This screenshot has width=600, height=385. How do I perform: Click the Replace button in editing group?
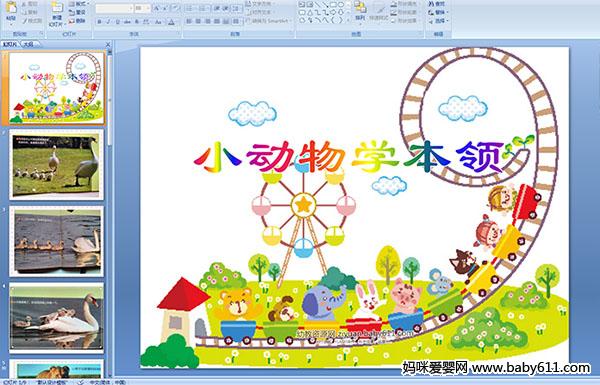coord(437,12)
